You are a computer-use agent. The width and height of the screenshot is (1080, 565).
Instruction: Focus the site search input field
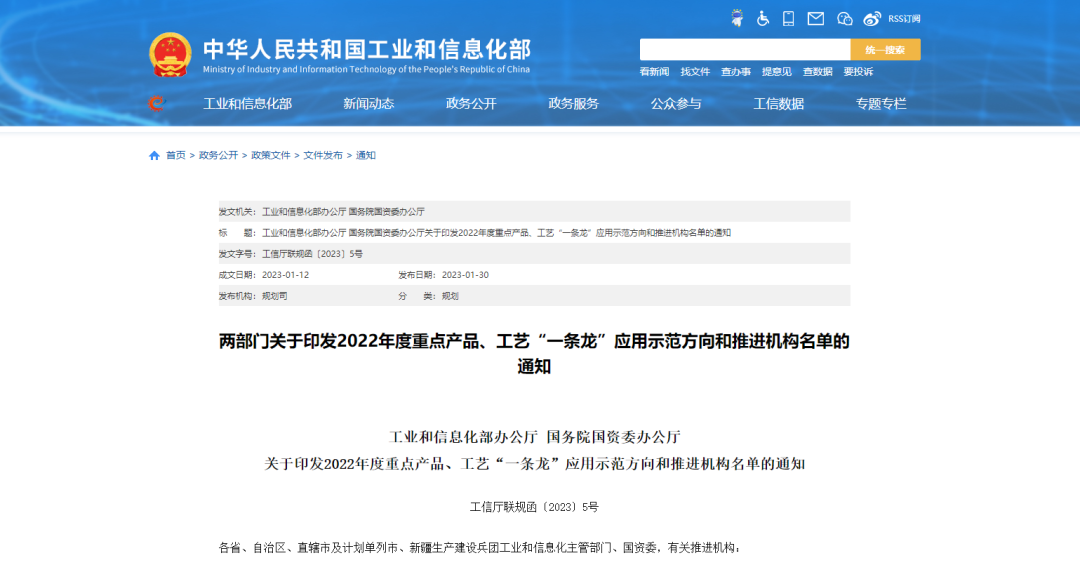(744, 50)
